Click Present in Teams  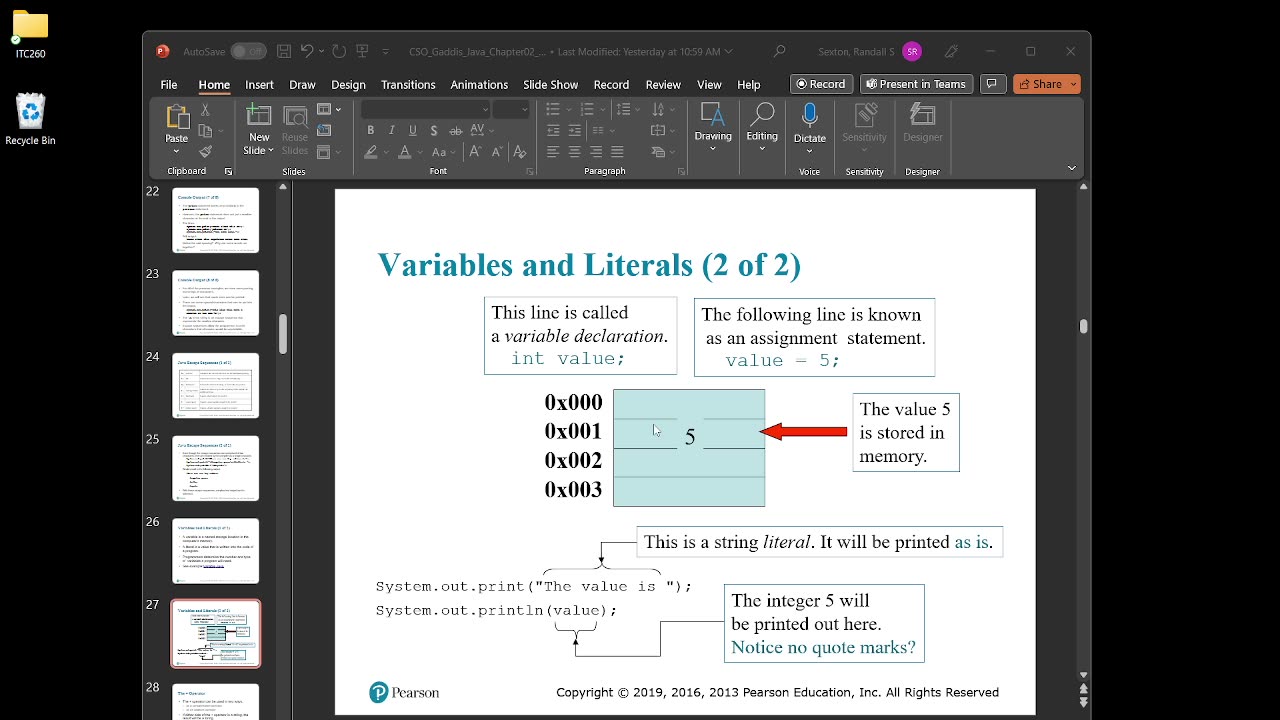[916, 84]
